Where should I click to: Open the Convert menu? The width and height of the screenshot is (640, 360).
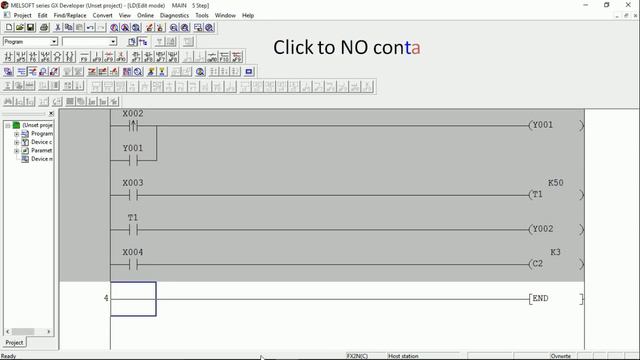[x=102, y=16]
